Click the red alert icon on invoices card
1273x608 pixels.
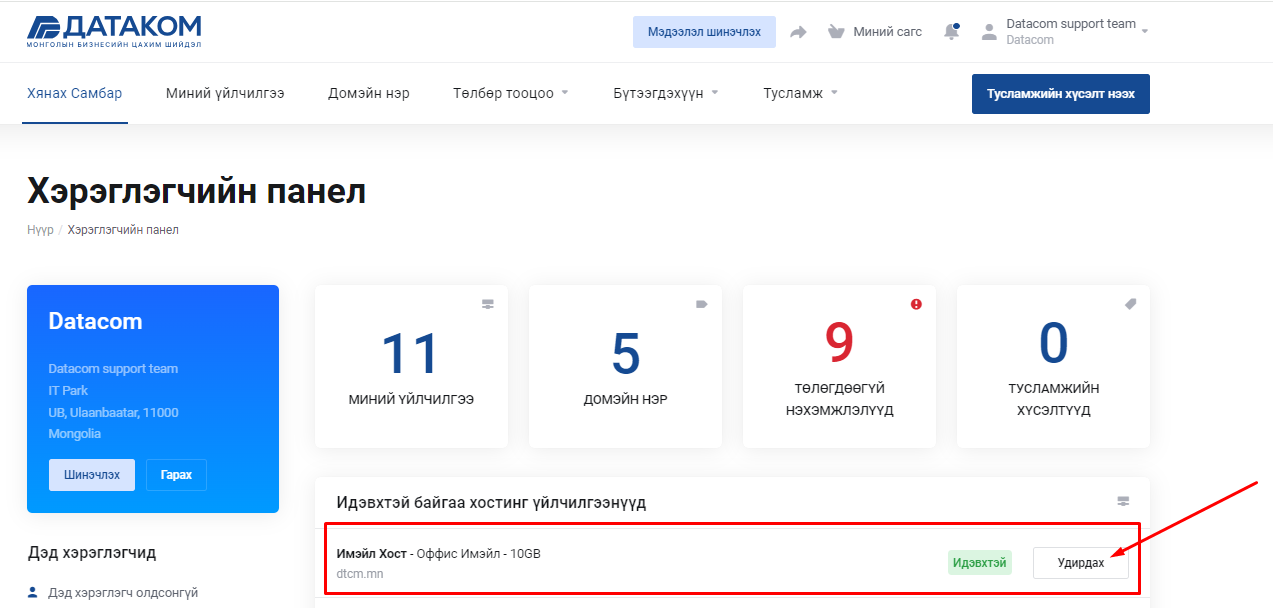(916, 304)
